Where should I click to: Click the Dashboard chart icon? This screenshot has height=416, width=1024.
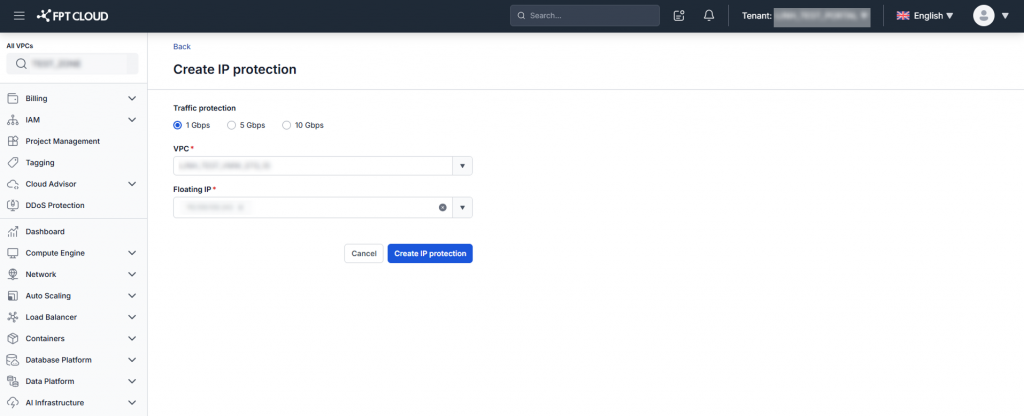(13, 232)
